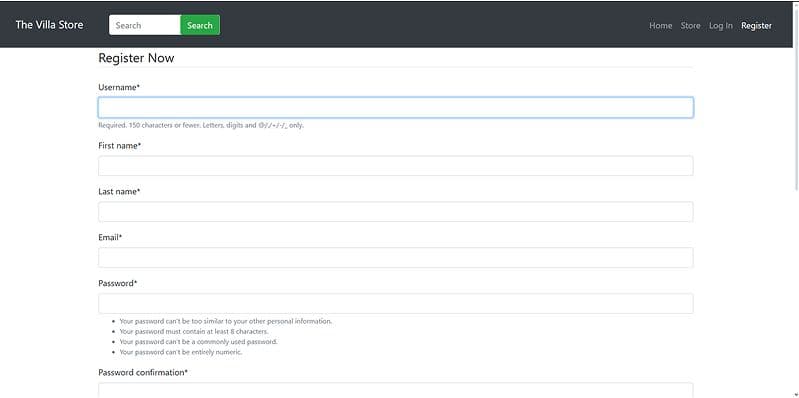Select the Email input field
The width and height of the screenshot is (799, 398).
(x=395, y=257)
